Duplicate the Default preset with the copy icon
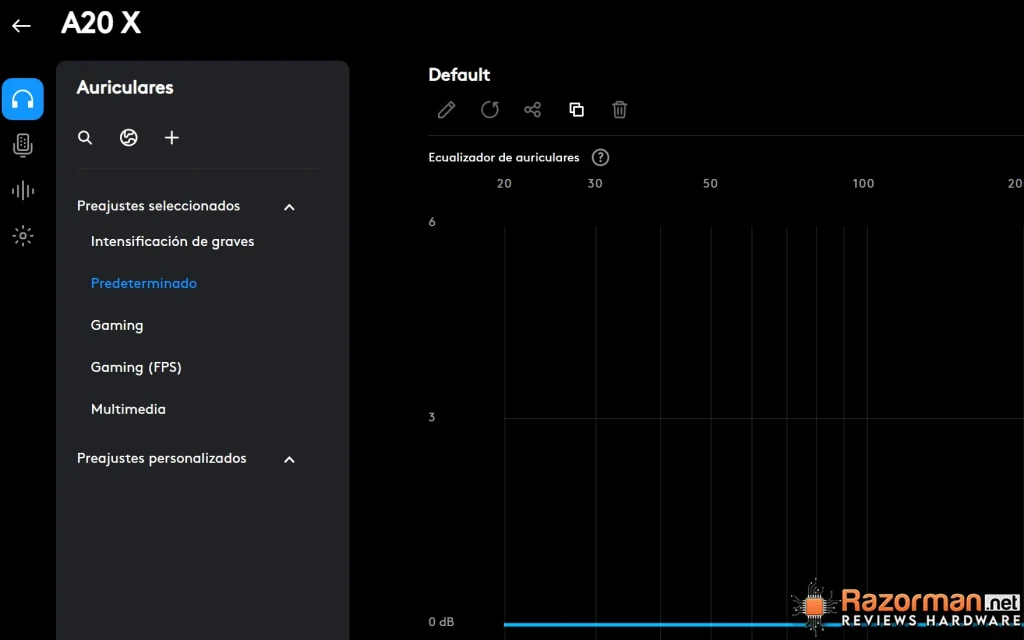The image size is (1024, 640). (577, 110)
